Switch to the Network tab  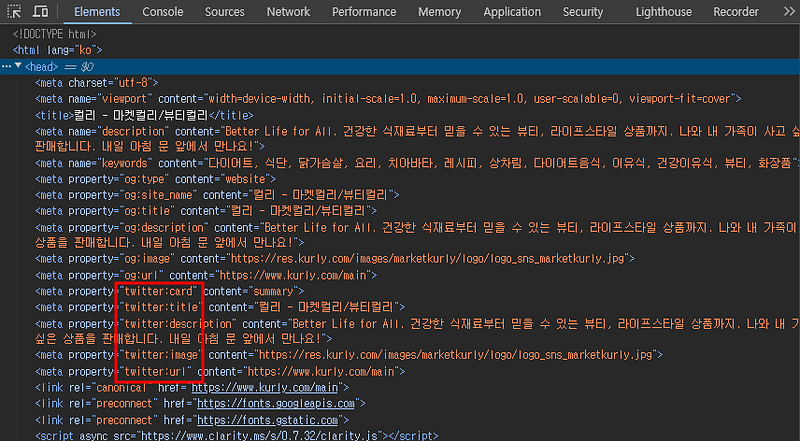pos(288,12)
